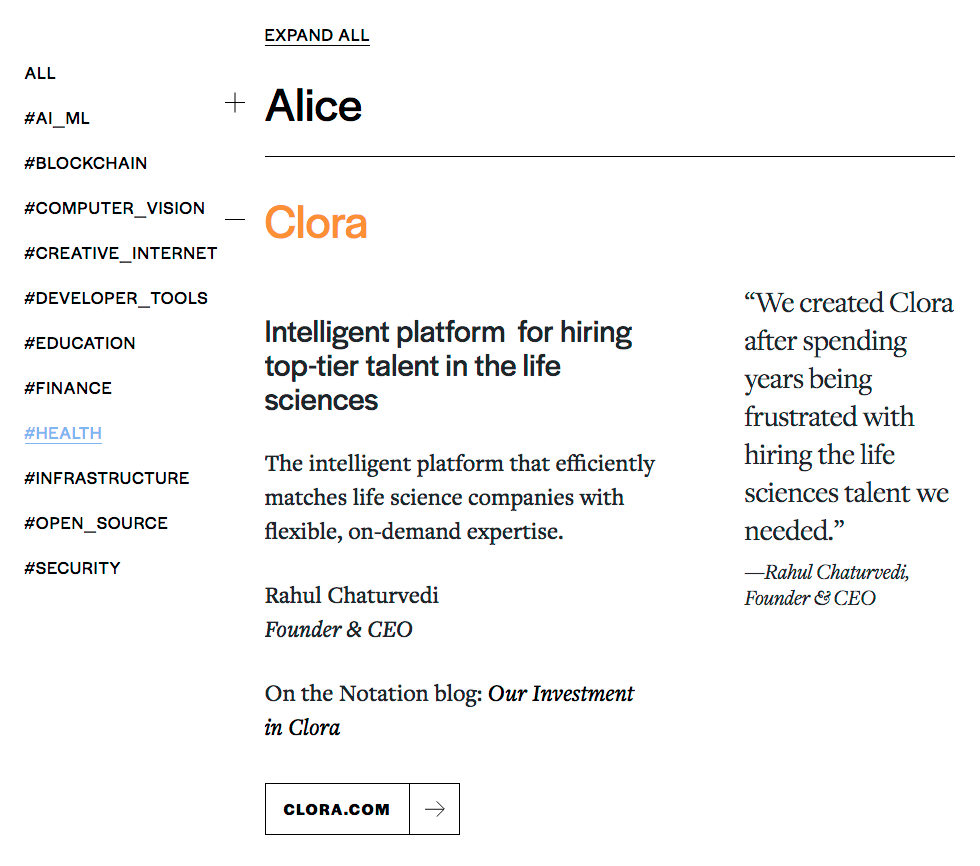Click Expand All link
This screenshot has width=980, height=866.
[x=317, y=36]
